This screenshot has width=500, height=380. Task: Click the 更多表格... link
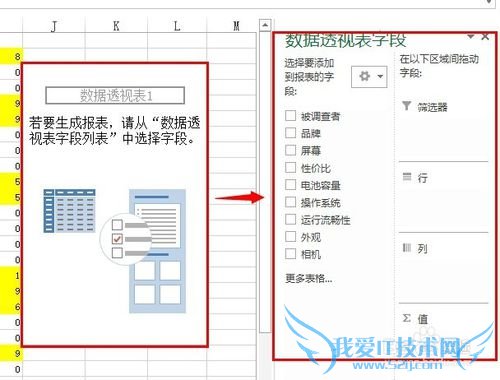pos(309,278)
